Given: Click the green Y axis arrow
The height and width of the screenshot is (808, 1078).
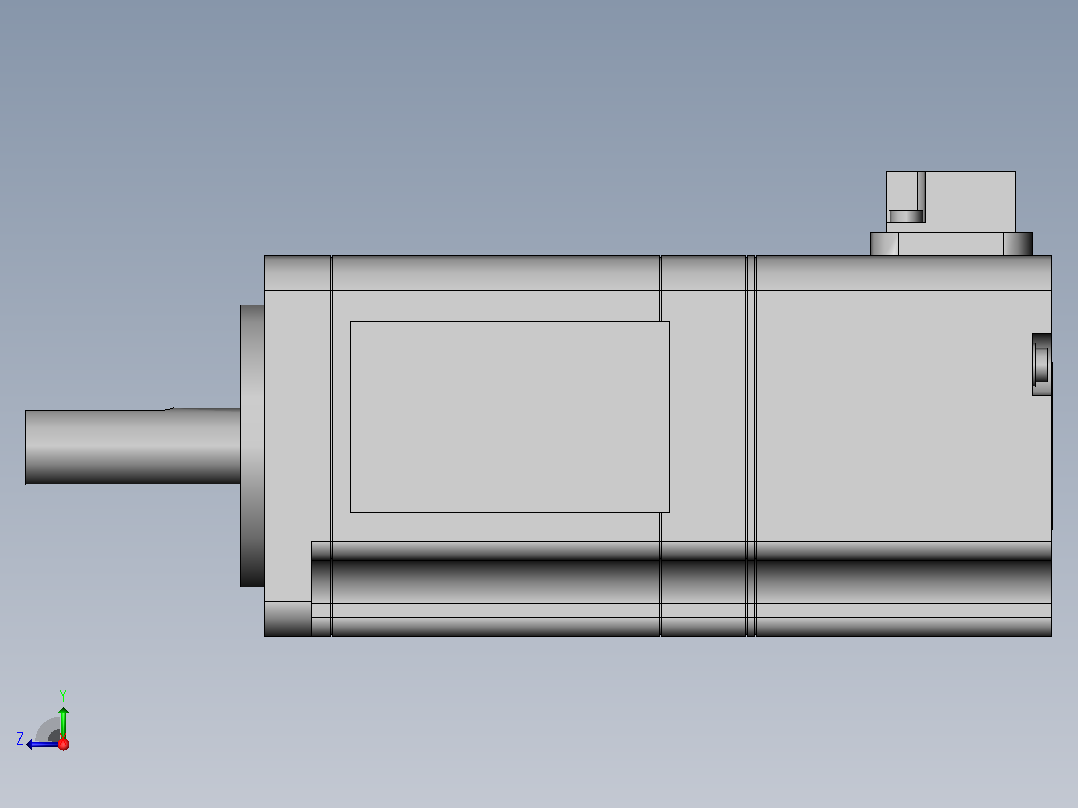Looking at the screenshot, I should tap(63, 722).
